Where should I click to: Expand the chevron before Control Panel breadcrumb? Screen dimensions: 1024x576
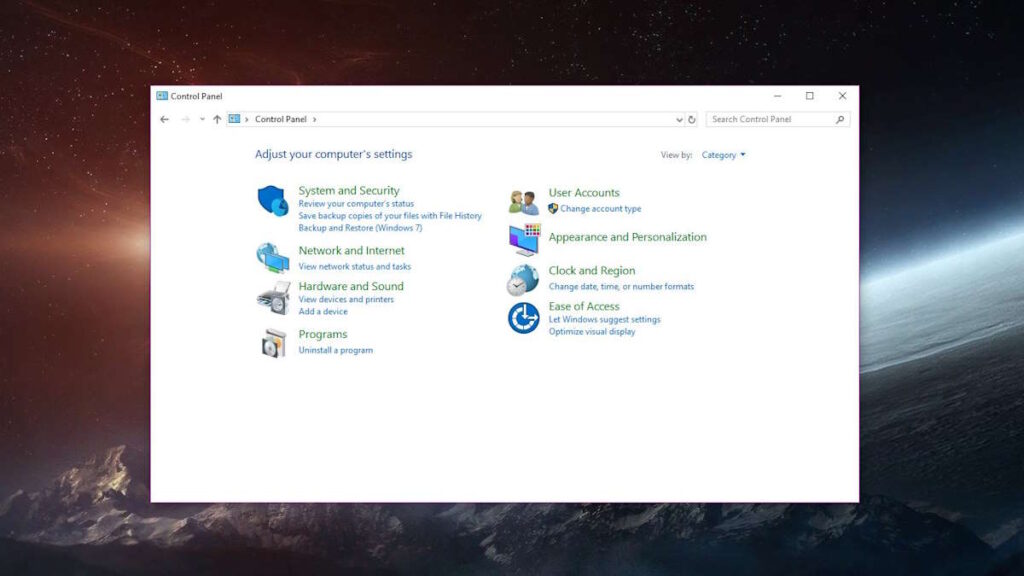247,120
